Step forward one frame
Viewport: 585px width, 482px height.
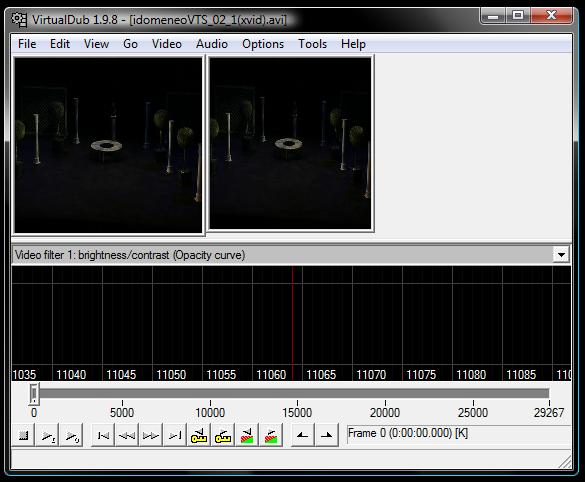(x=151, y=435)
